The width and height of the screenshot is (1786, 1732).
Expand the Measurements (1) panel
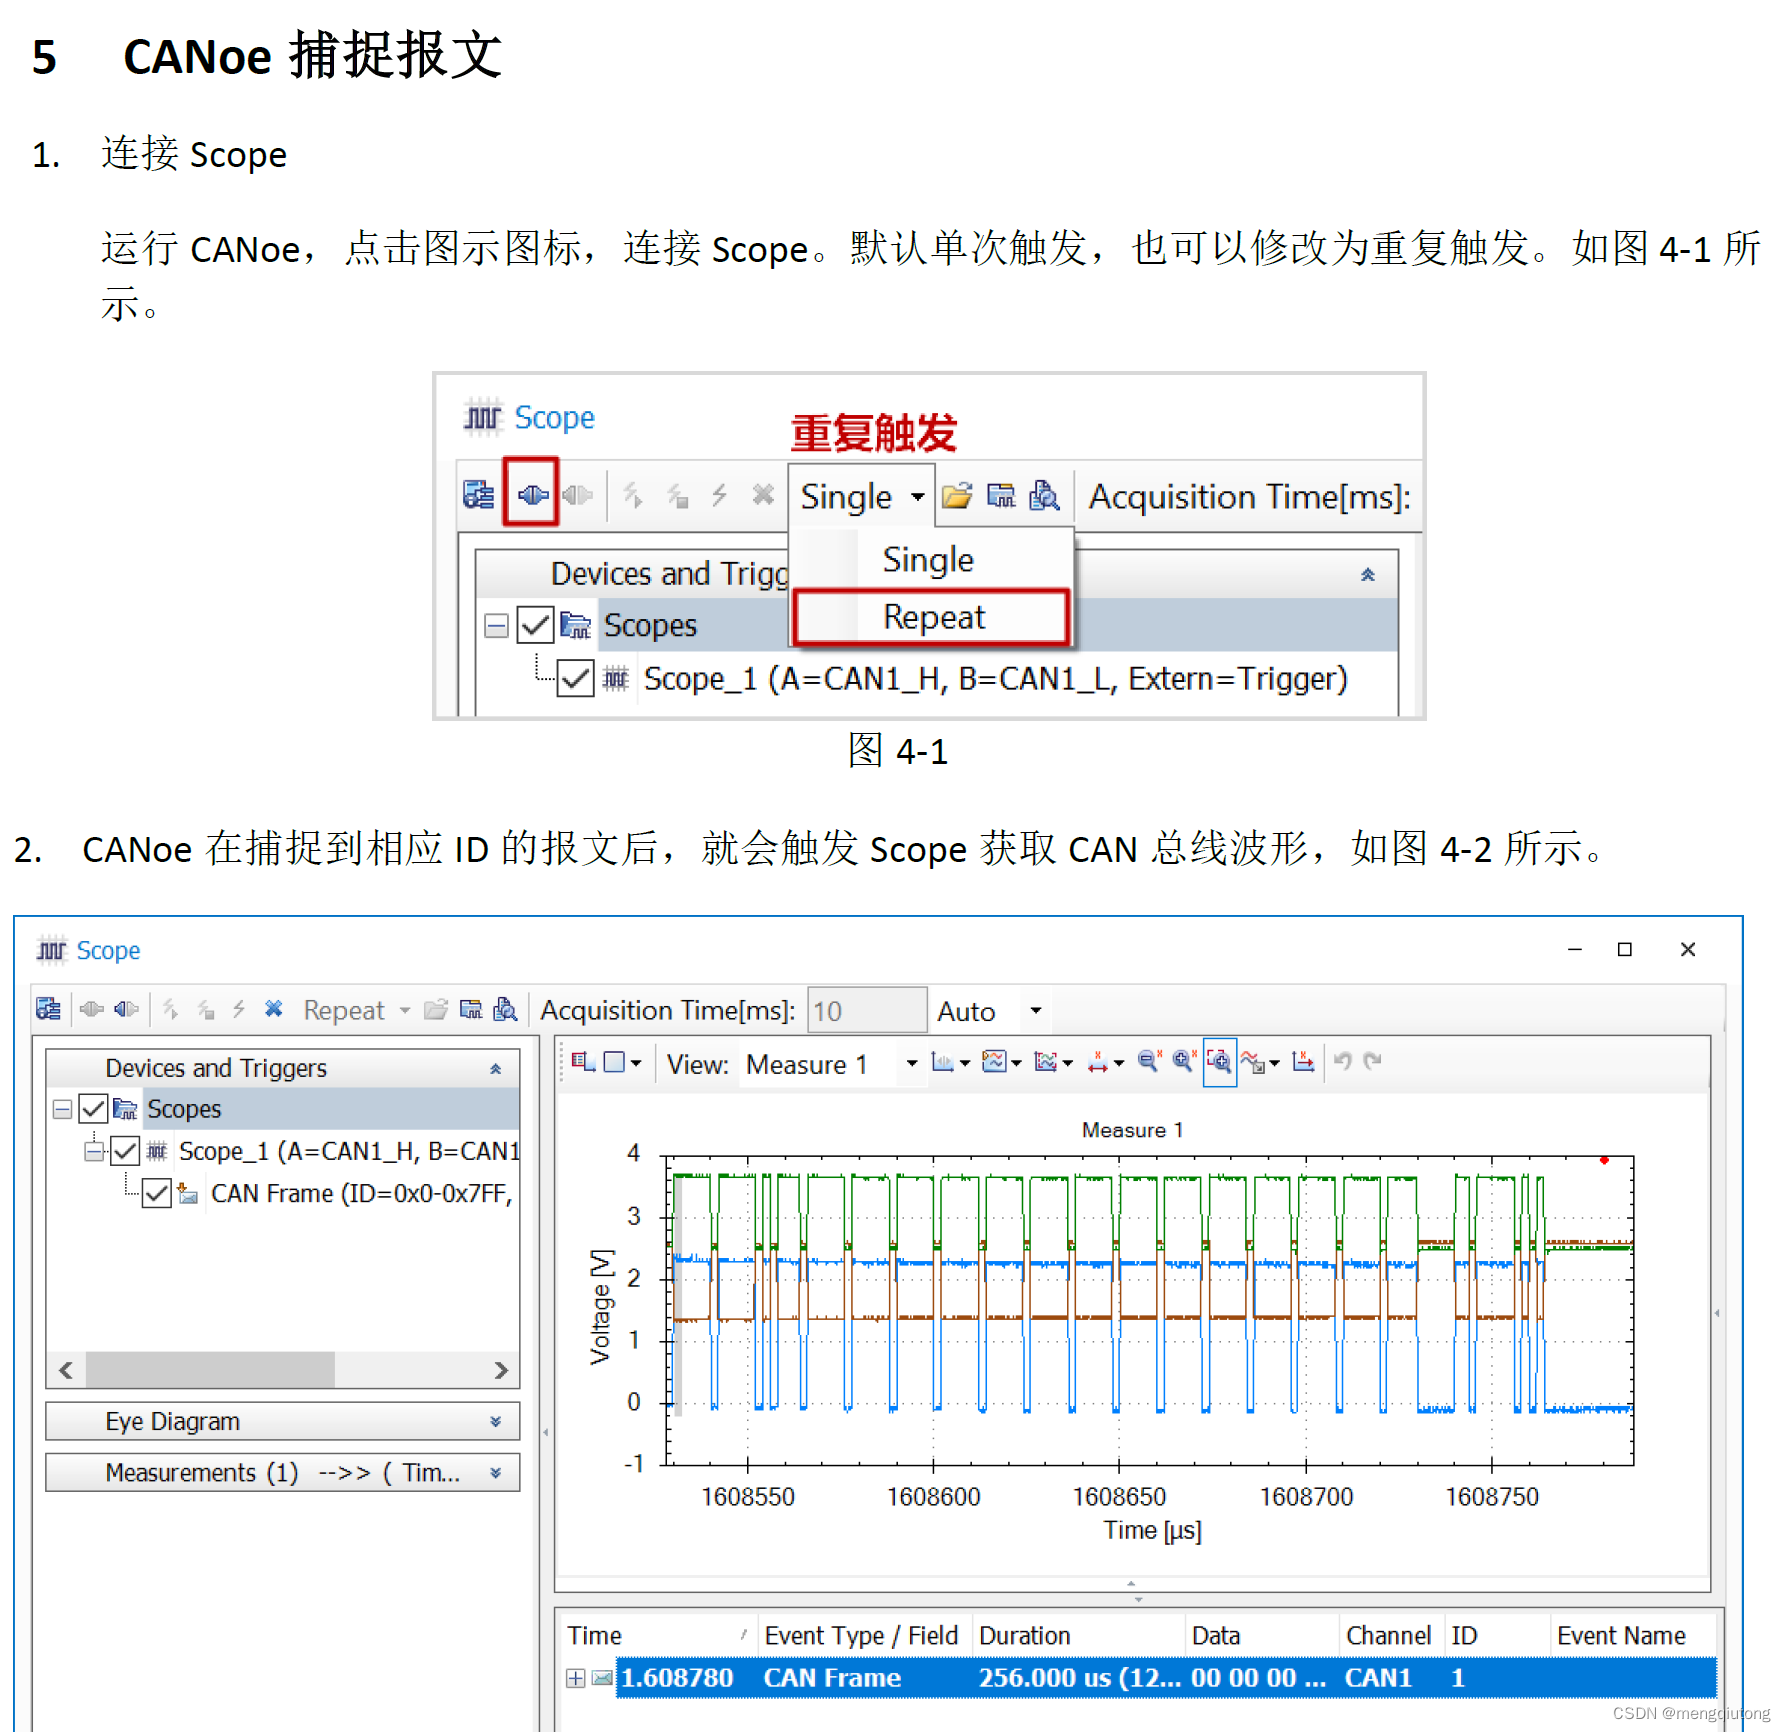coord(495,1473)
